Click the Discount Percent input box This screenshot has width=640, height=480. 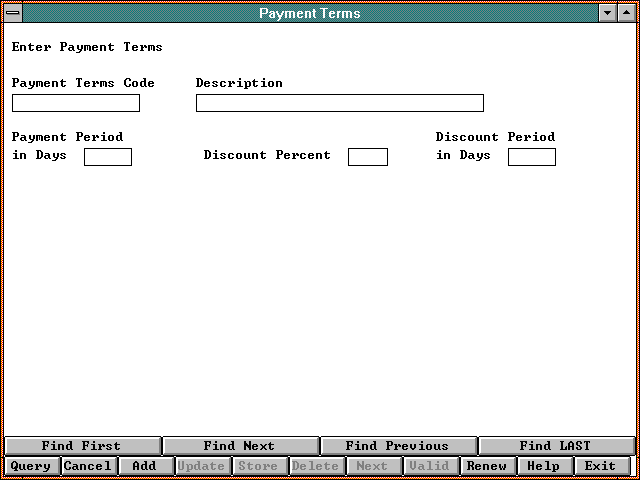[367, 156]
